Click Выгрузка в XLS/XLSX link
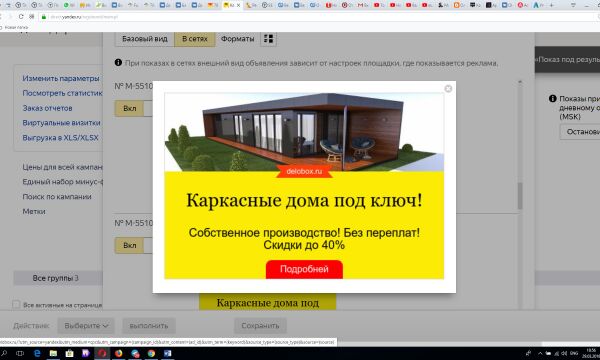600x360 pixels. pyautogui.click(x=60, y=138)
